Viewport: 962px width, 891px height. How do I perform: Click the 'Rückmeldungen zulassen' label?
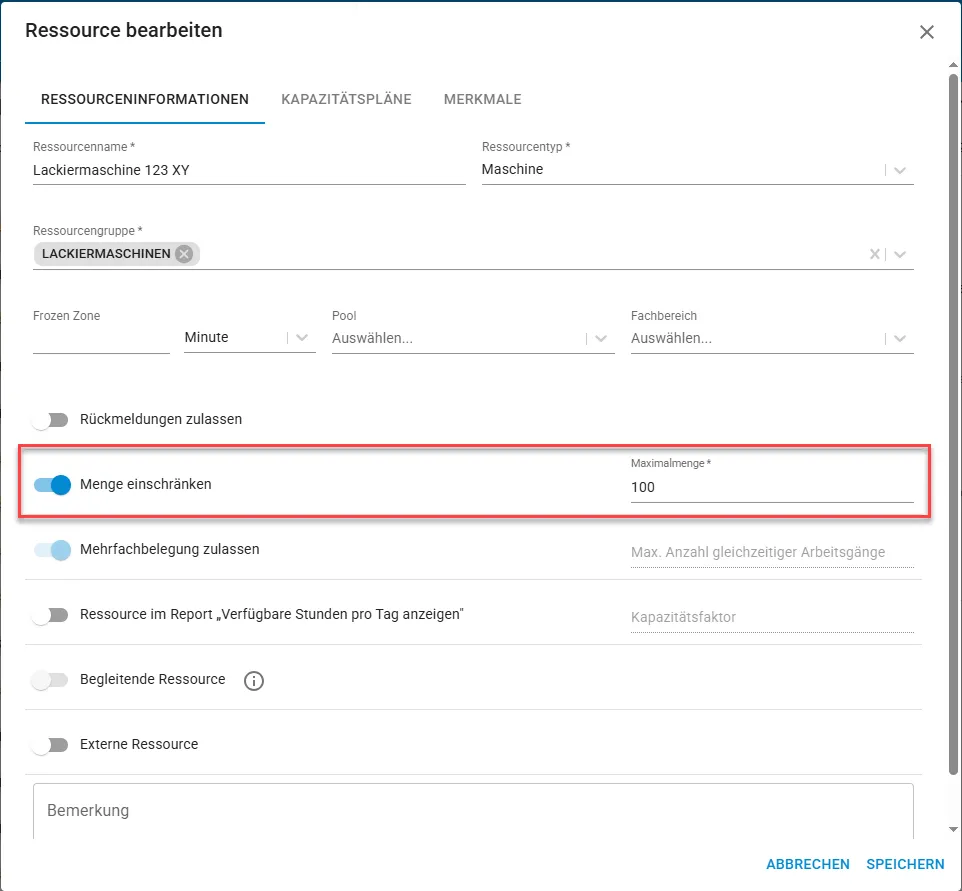click(161, 419)
